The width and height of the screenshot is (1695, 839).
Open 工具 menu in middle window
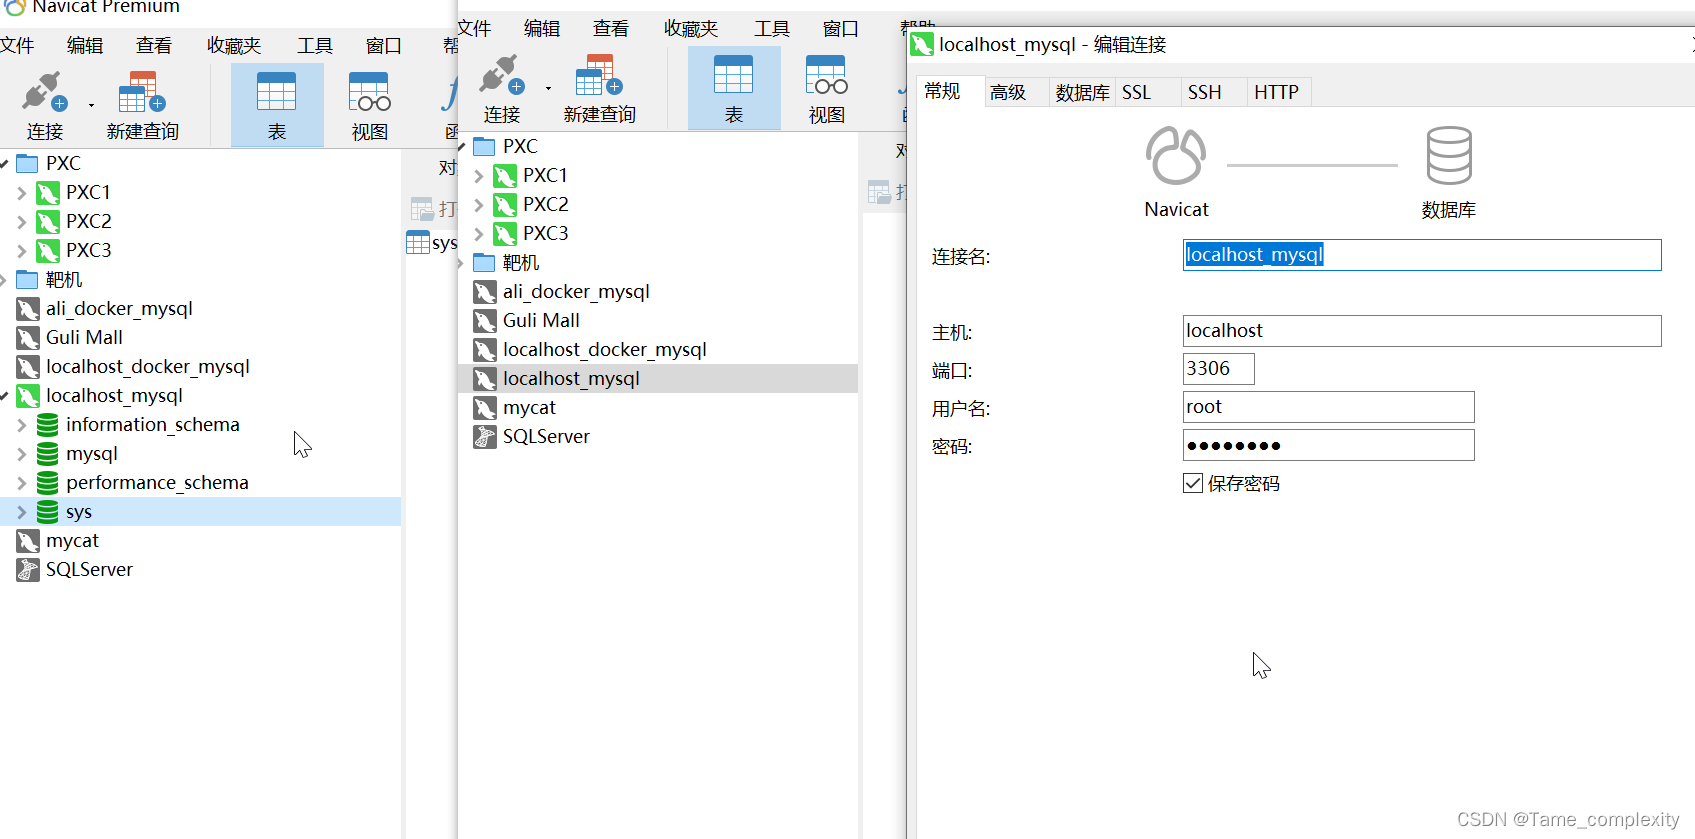click(x=771, y=29)
